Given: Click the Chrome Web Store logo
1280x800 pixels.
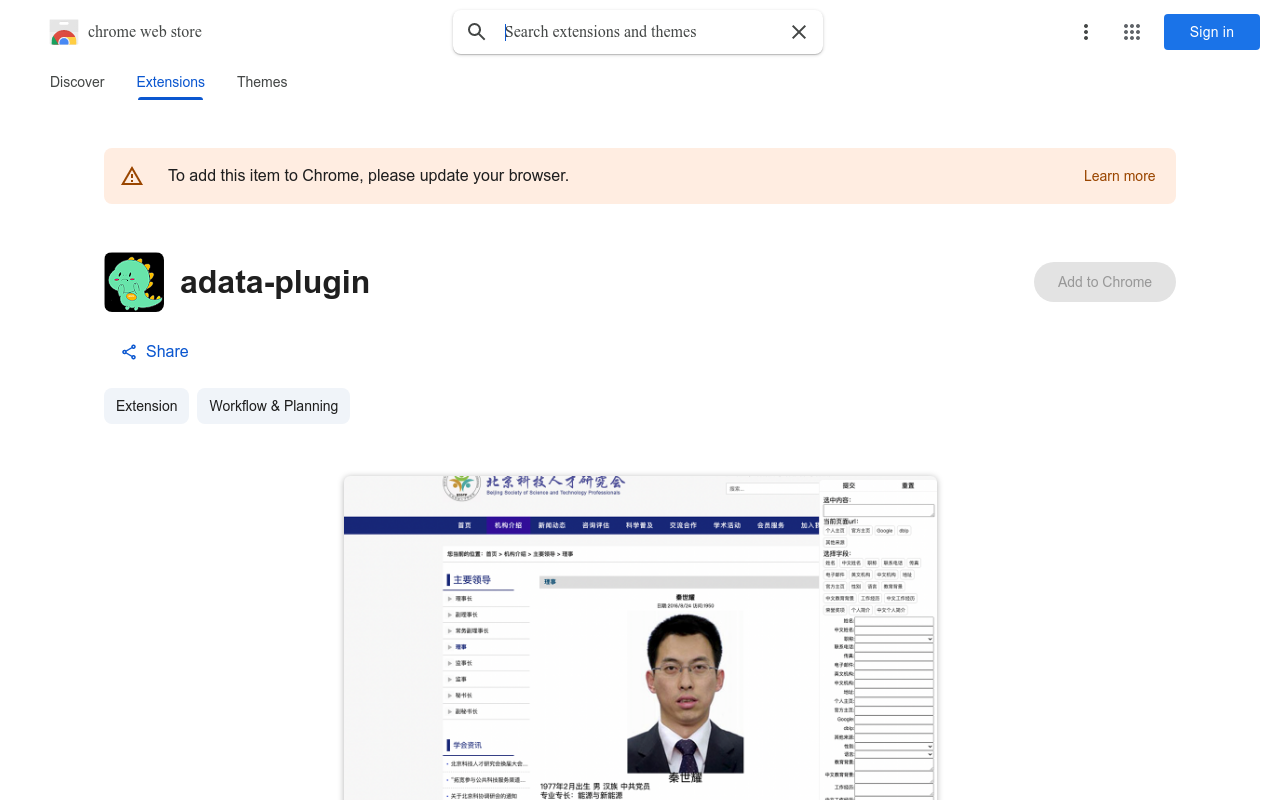Looking at the screenshot, I should (64, 32).
